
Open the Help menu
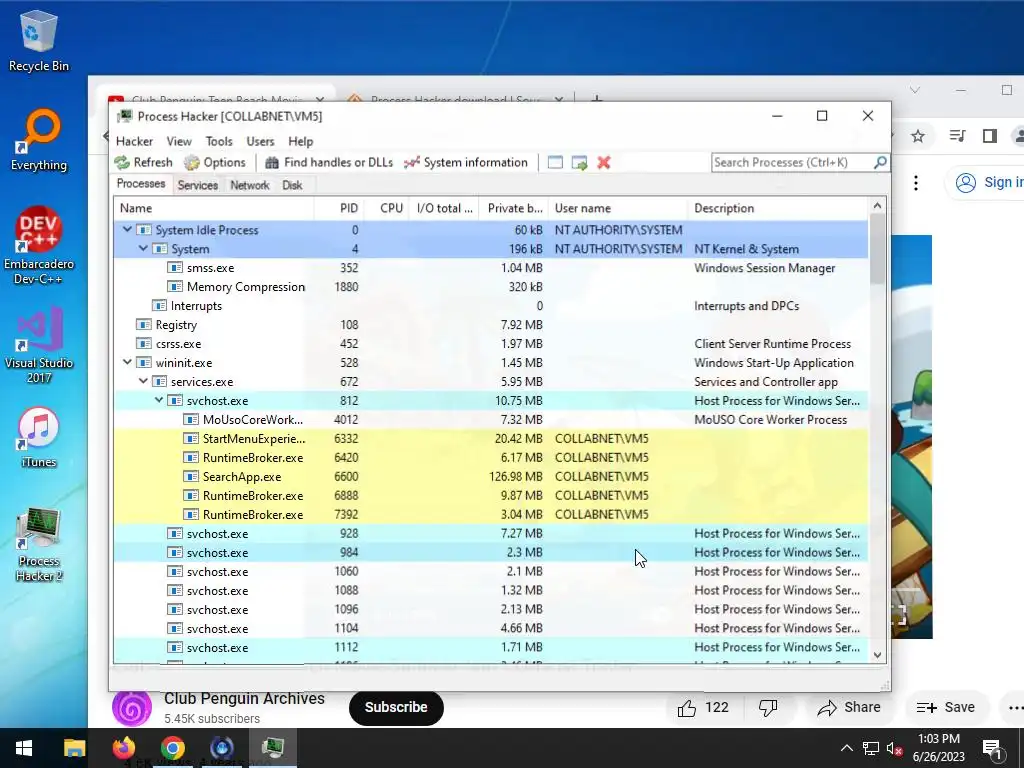click(301, 141)
